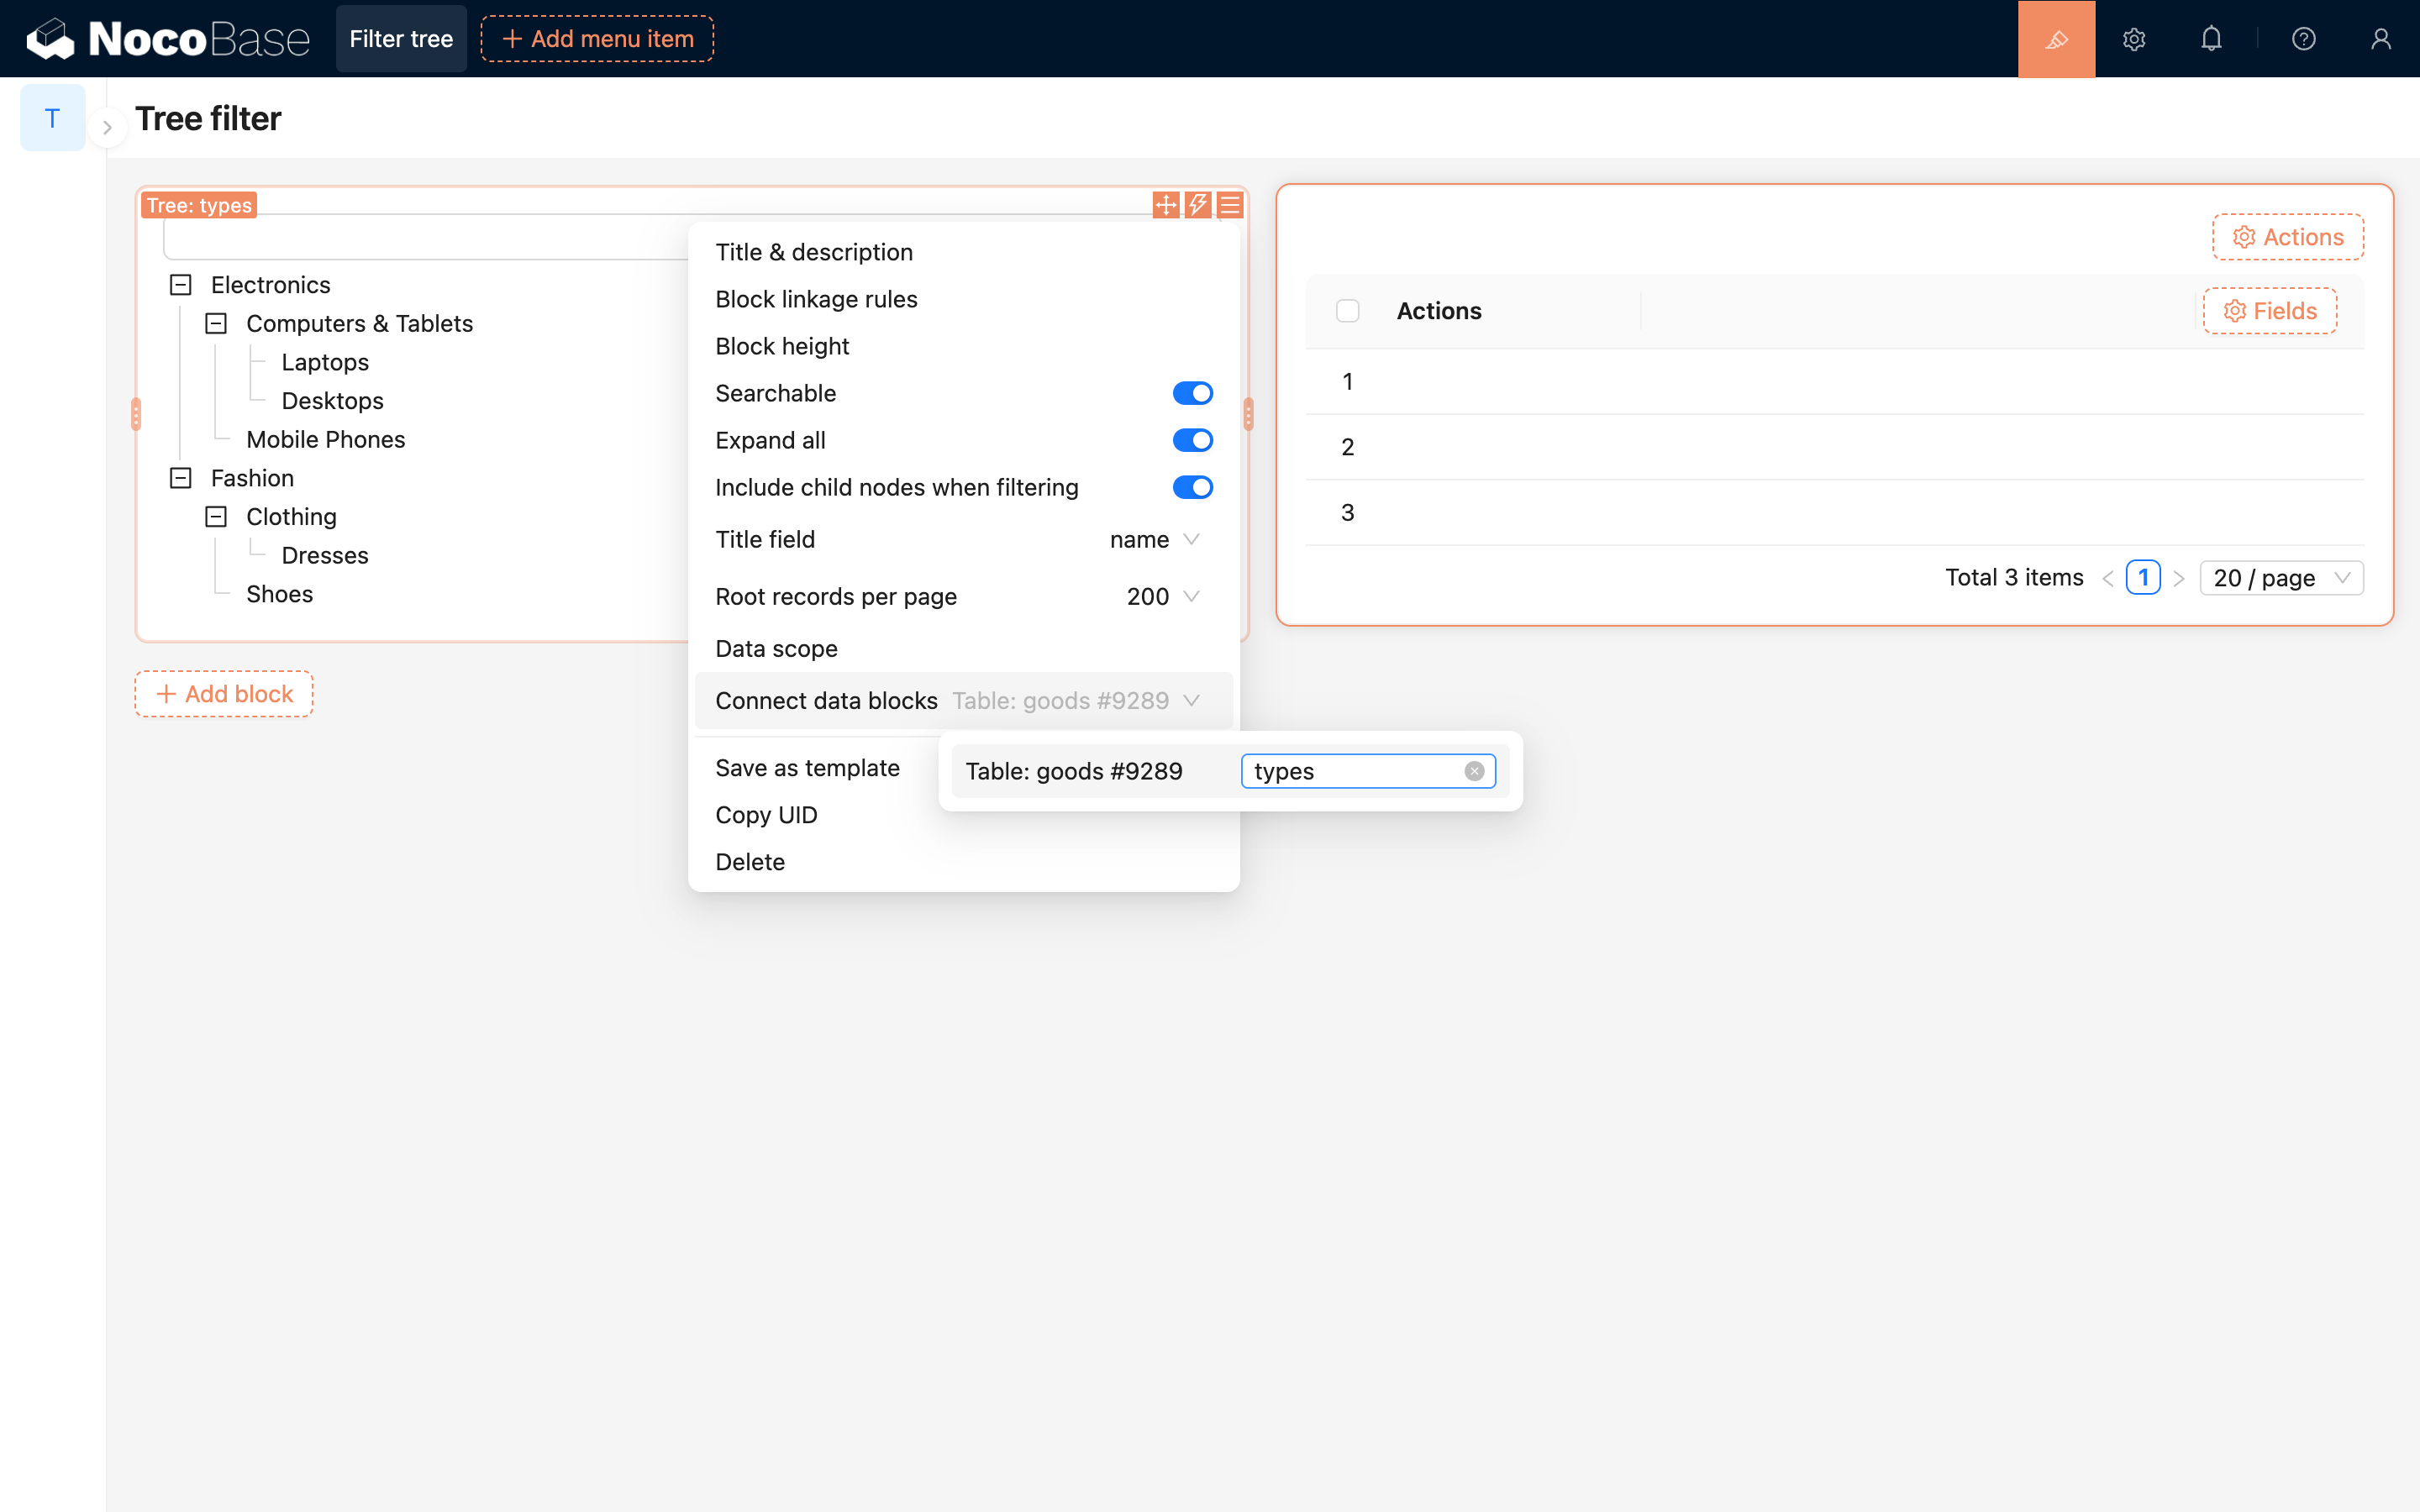
Task: Click the lightning icon on Tree block
Action: coord(1198,205)
